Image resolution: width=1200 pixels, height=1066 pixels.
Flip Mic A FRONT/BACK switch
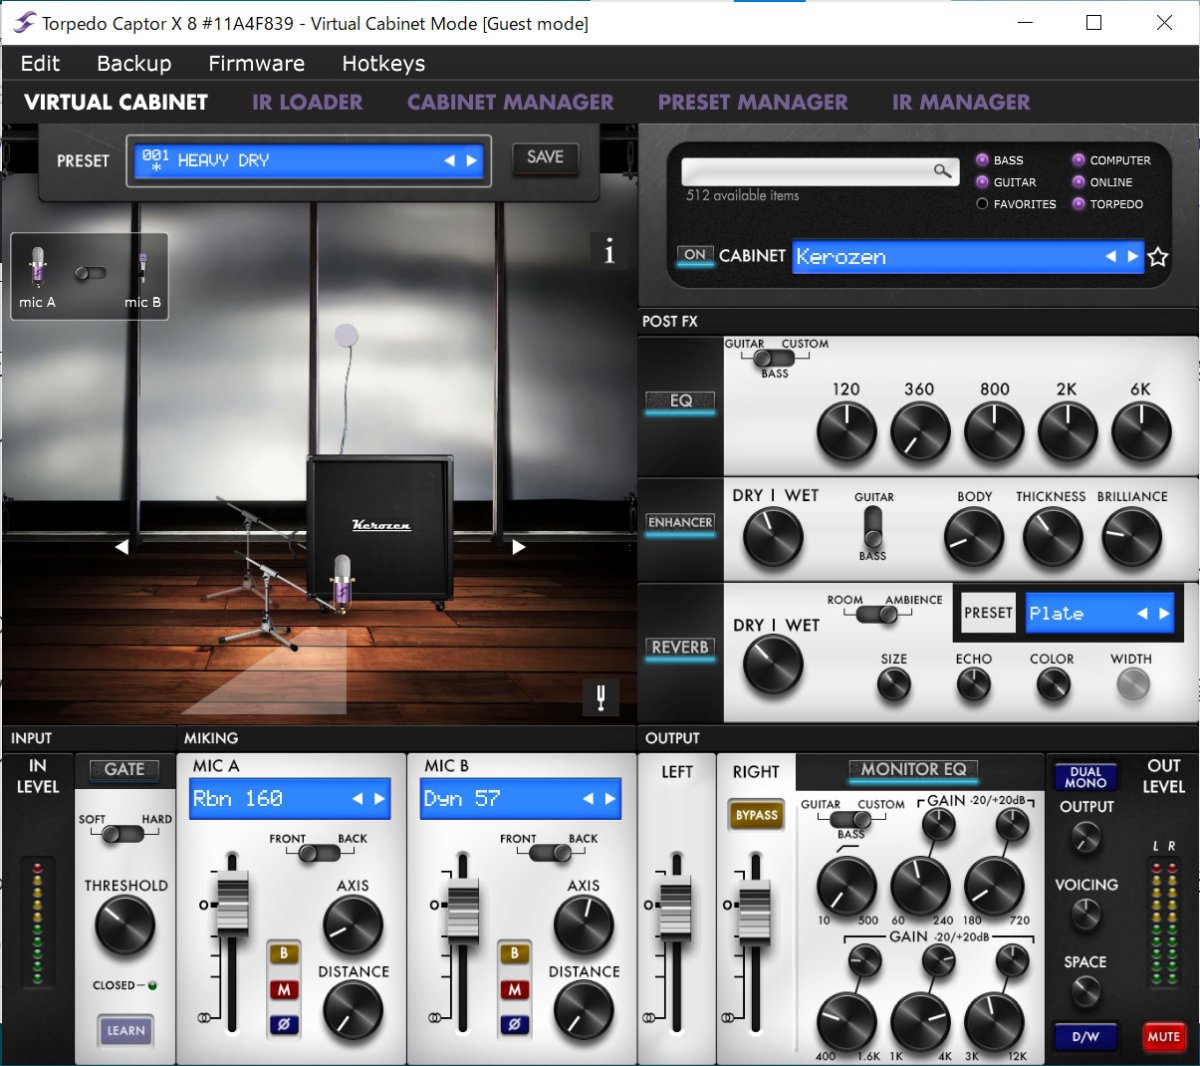pyautogui.click(x=319, y=853)
